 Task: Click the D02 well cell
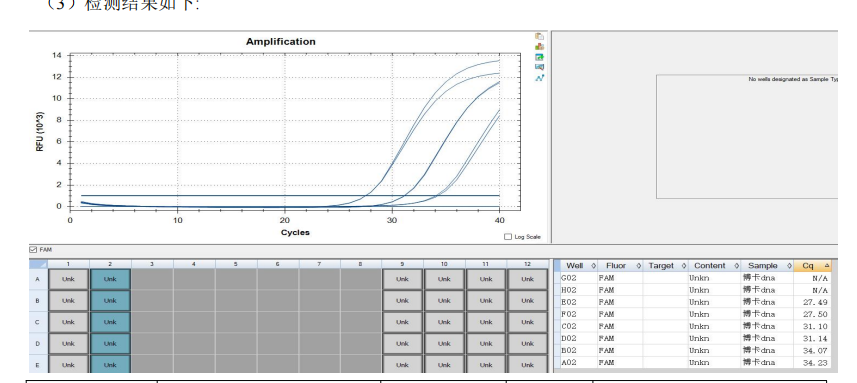coord(579,338)
